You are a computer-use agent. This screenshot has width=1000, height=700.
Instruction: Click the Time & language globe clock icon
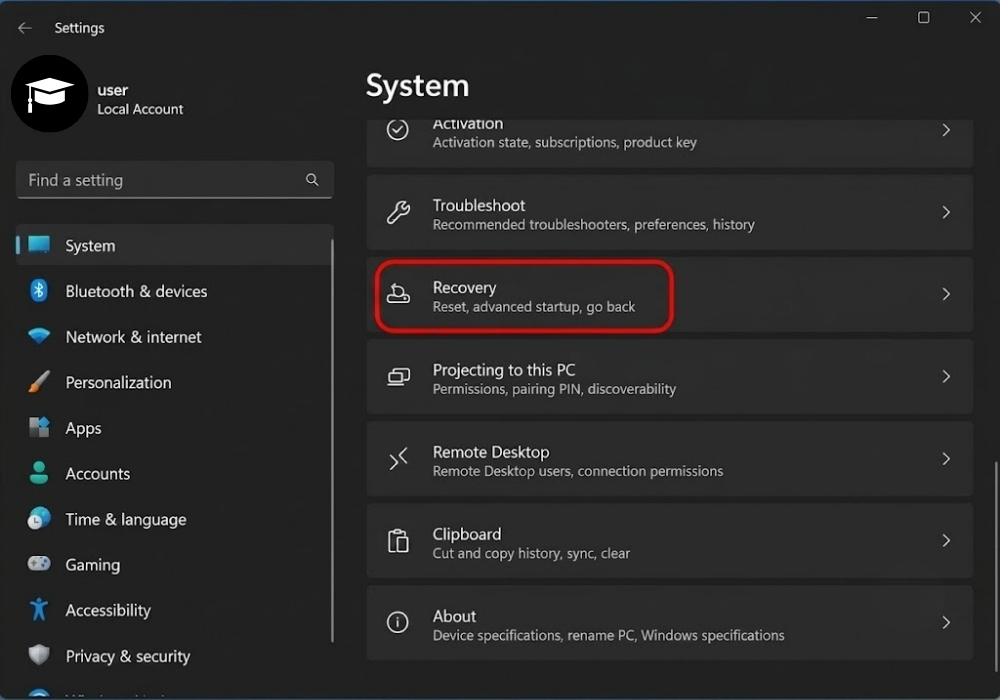click(x=39, y=518)
